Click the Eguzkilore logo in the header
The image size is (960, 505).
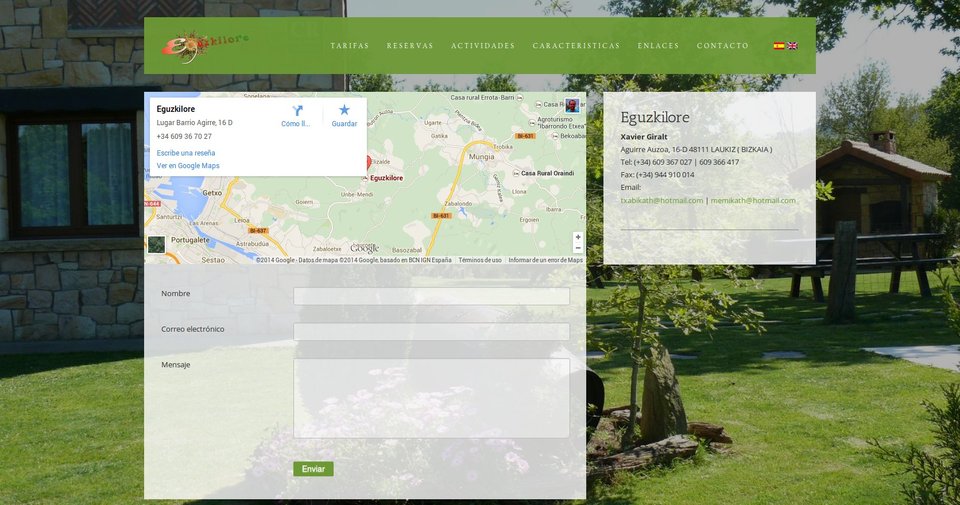click(x=204, y=45)
